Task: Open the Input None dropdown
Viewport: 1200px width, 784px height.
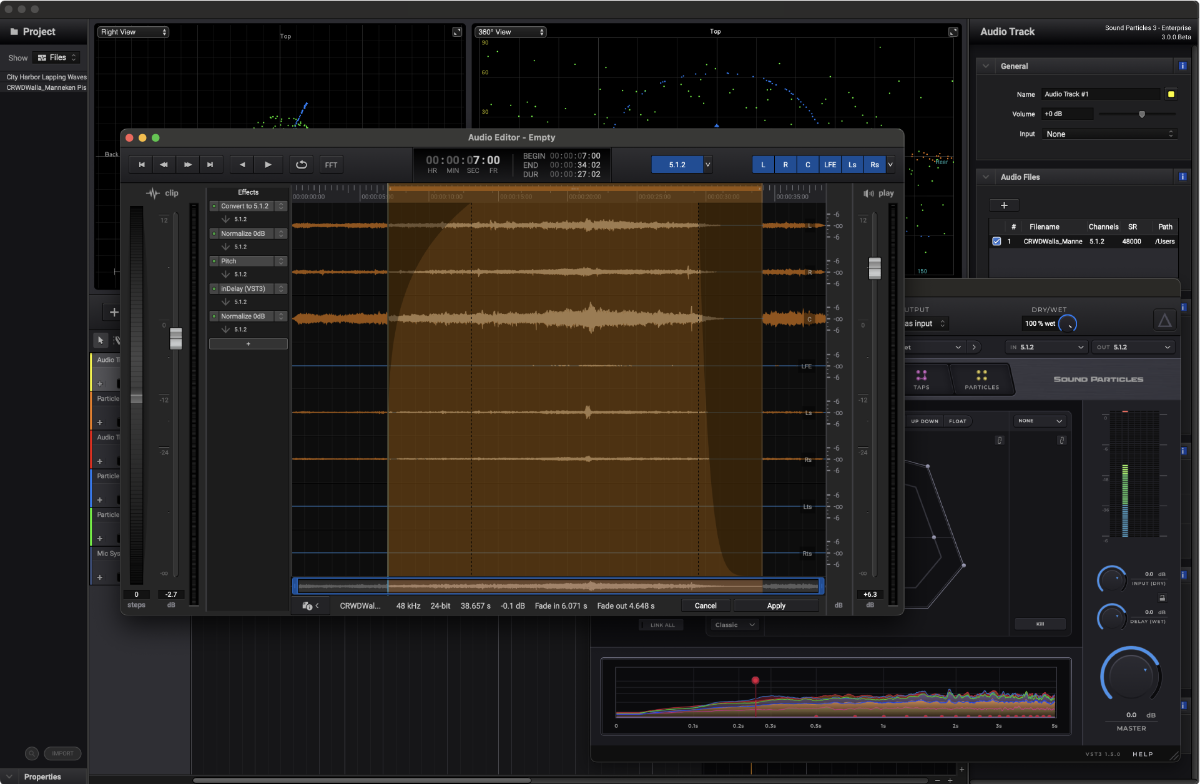Action: point(1110,133)
